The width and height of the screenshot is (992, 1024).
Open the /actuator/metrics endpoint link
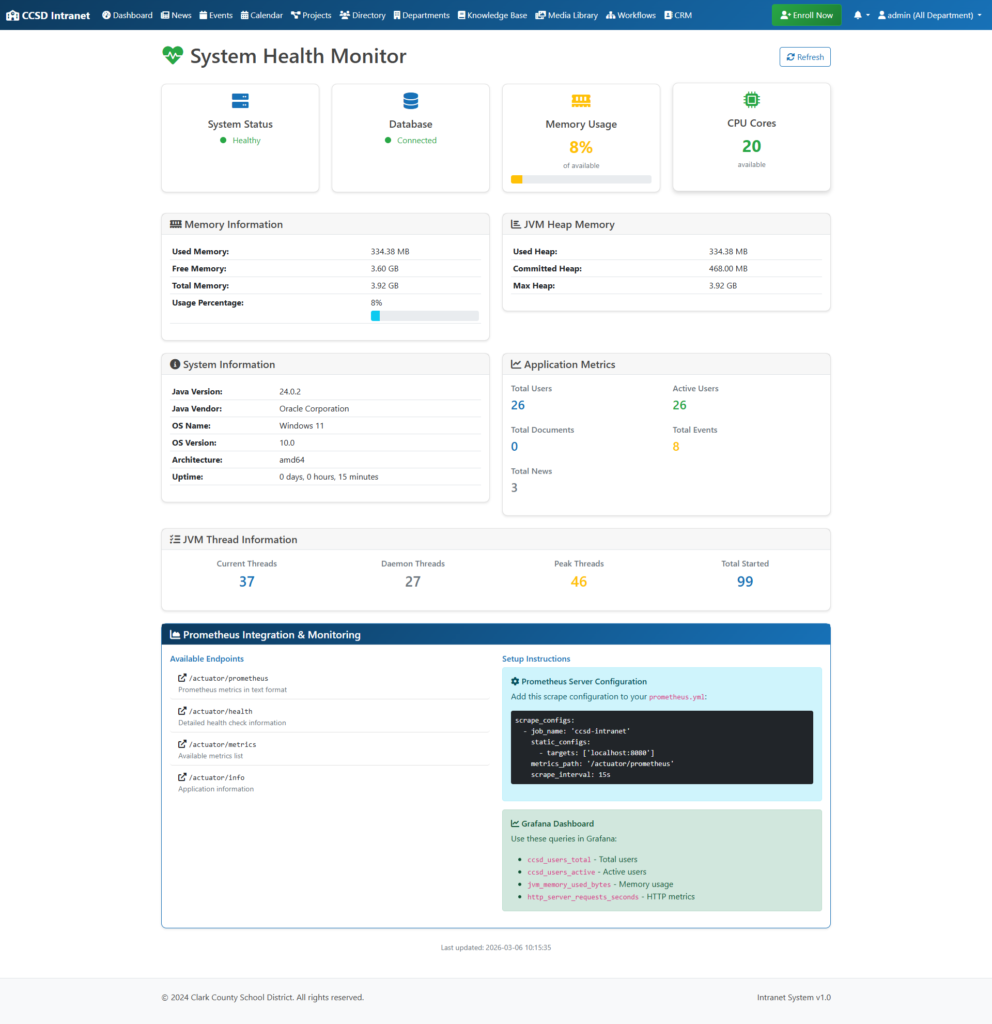click(222, 744)
